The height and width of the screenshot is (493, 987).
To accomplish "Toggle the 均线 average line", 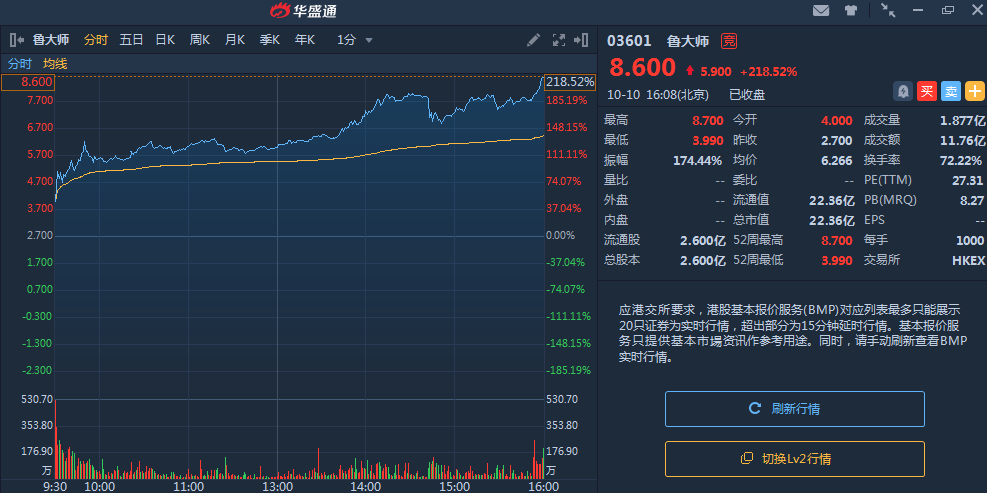I will pos(55,63).
